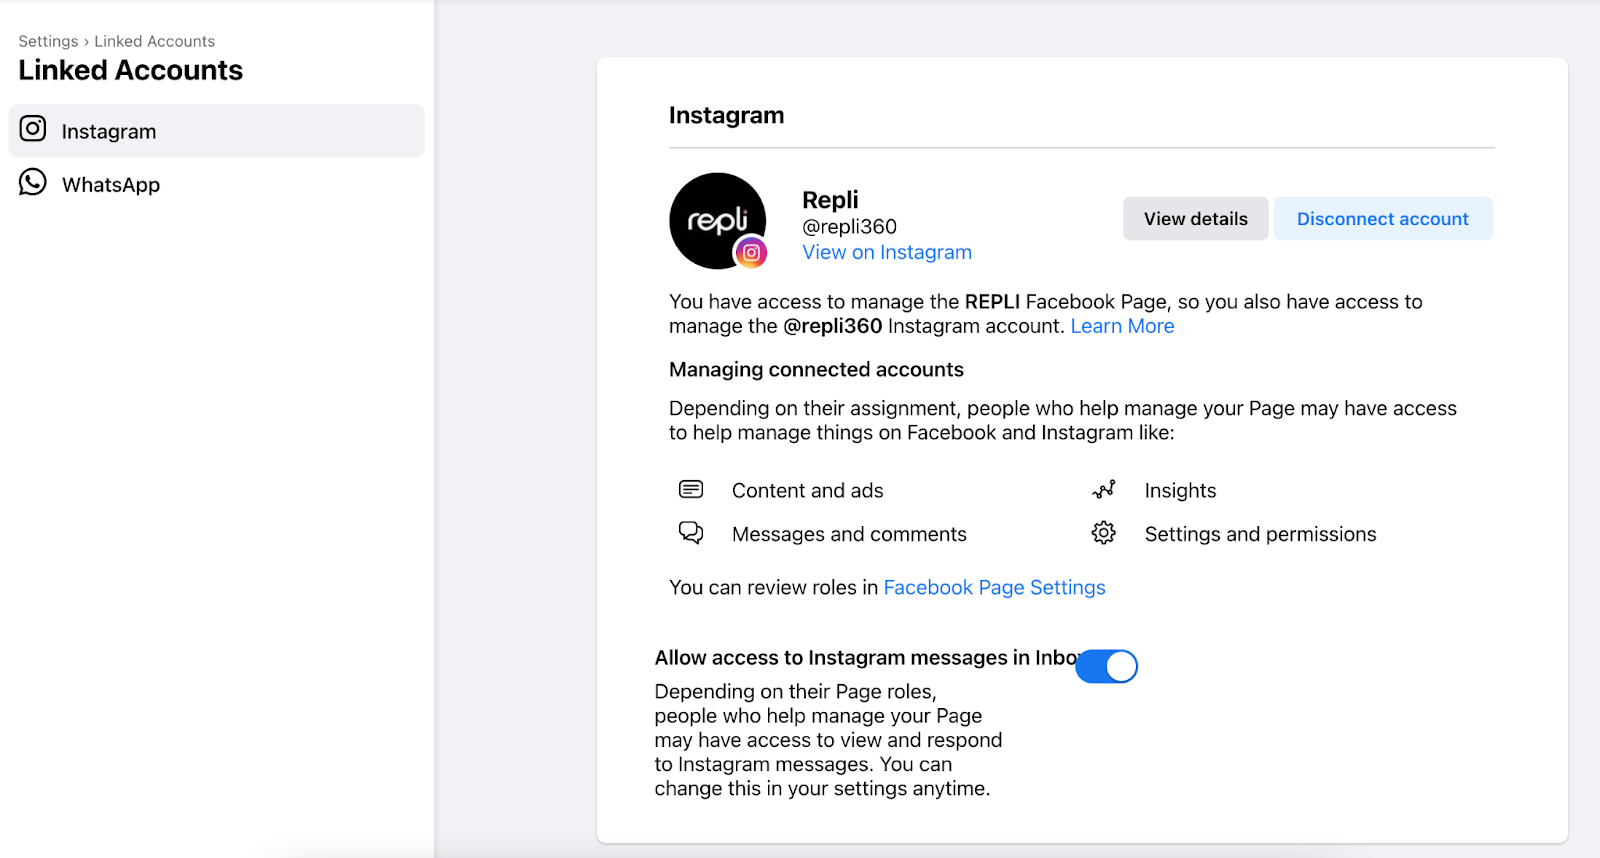1600x858 pixels.
Task: Click the Messages and comments label
Action: click(x=850, y=534)
